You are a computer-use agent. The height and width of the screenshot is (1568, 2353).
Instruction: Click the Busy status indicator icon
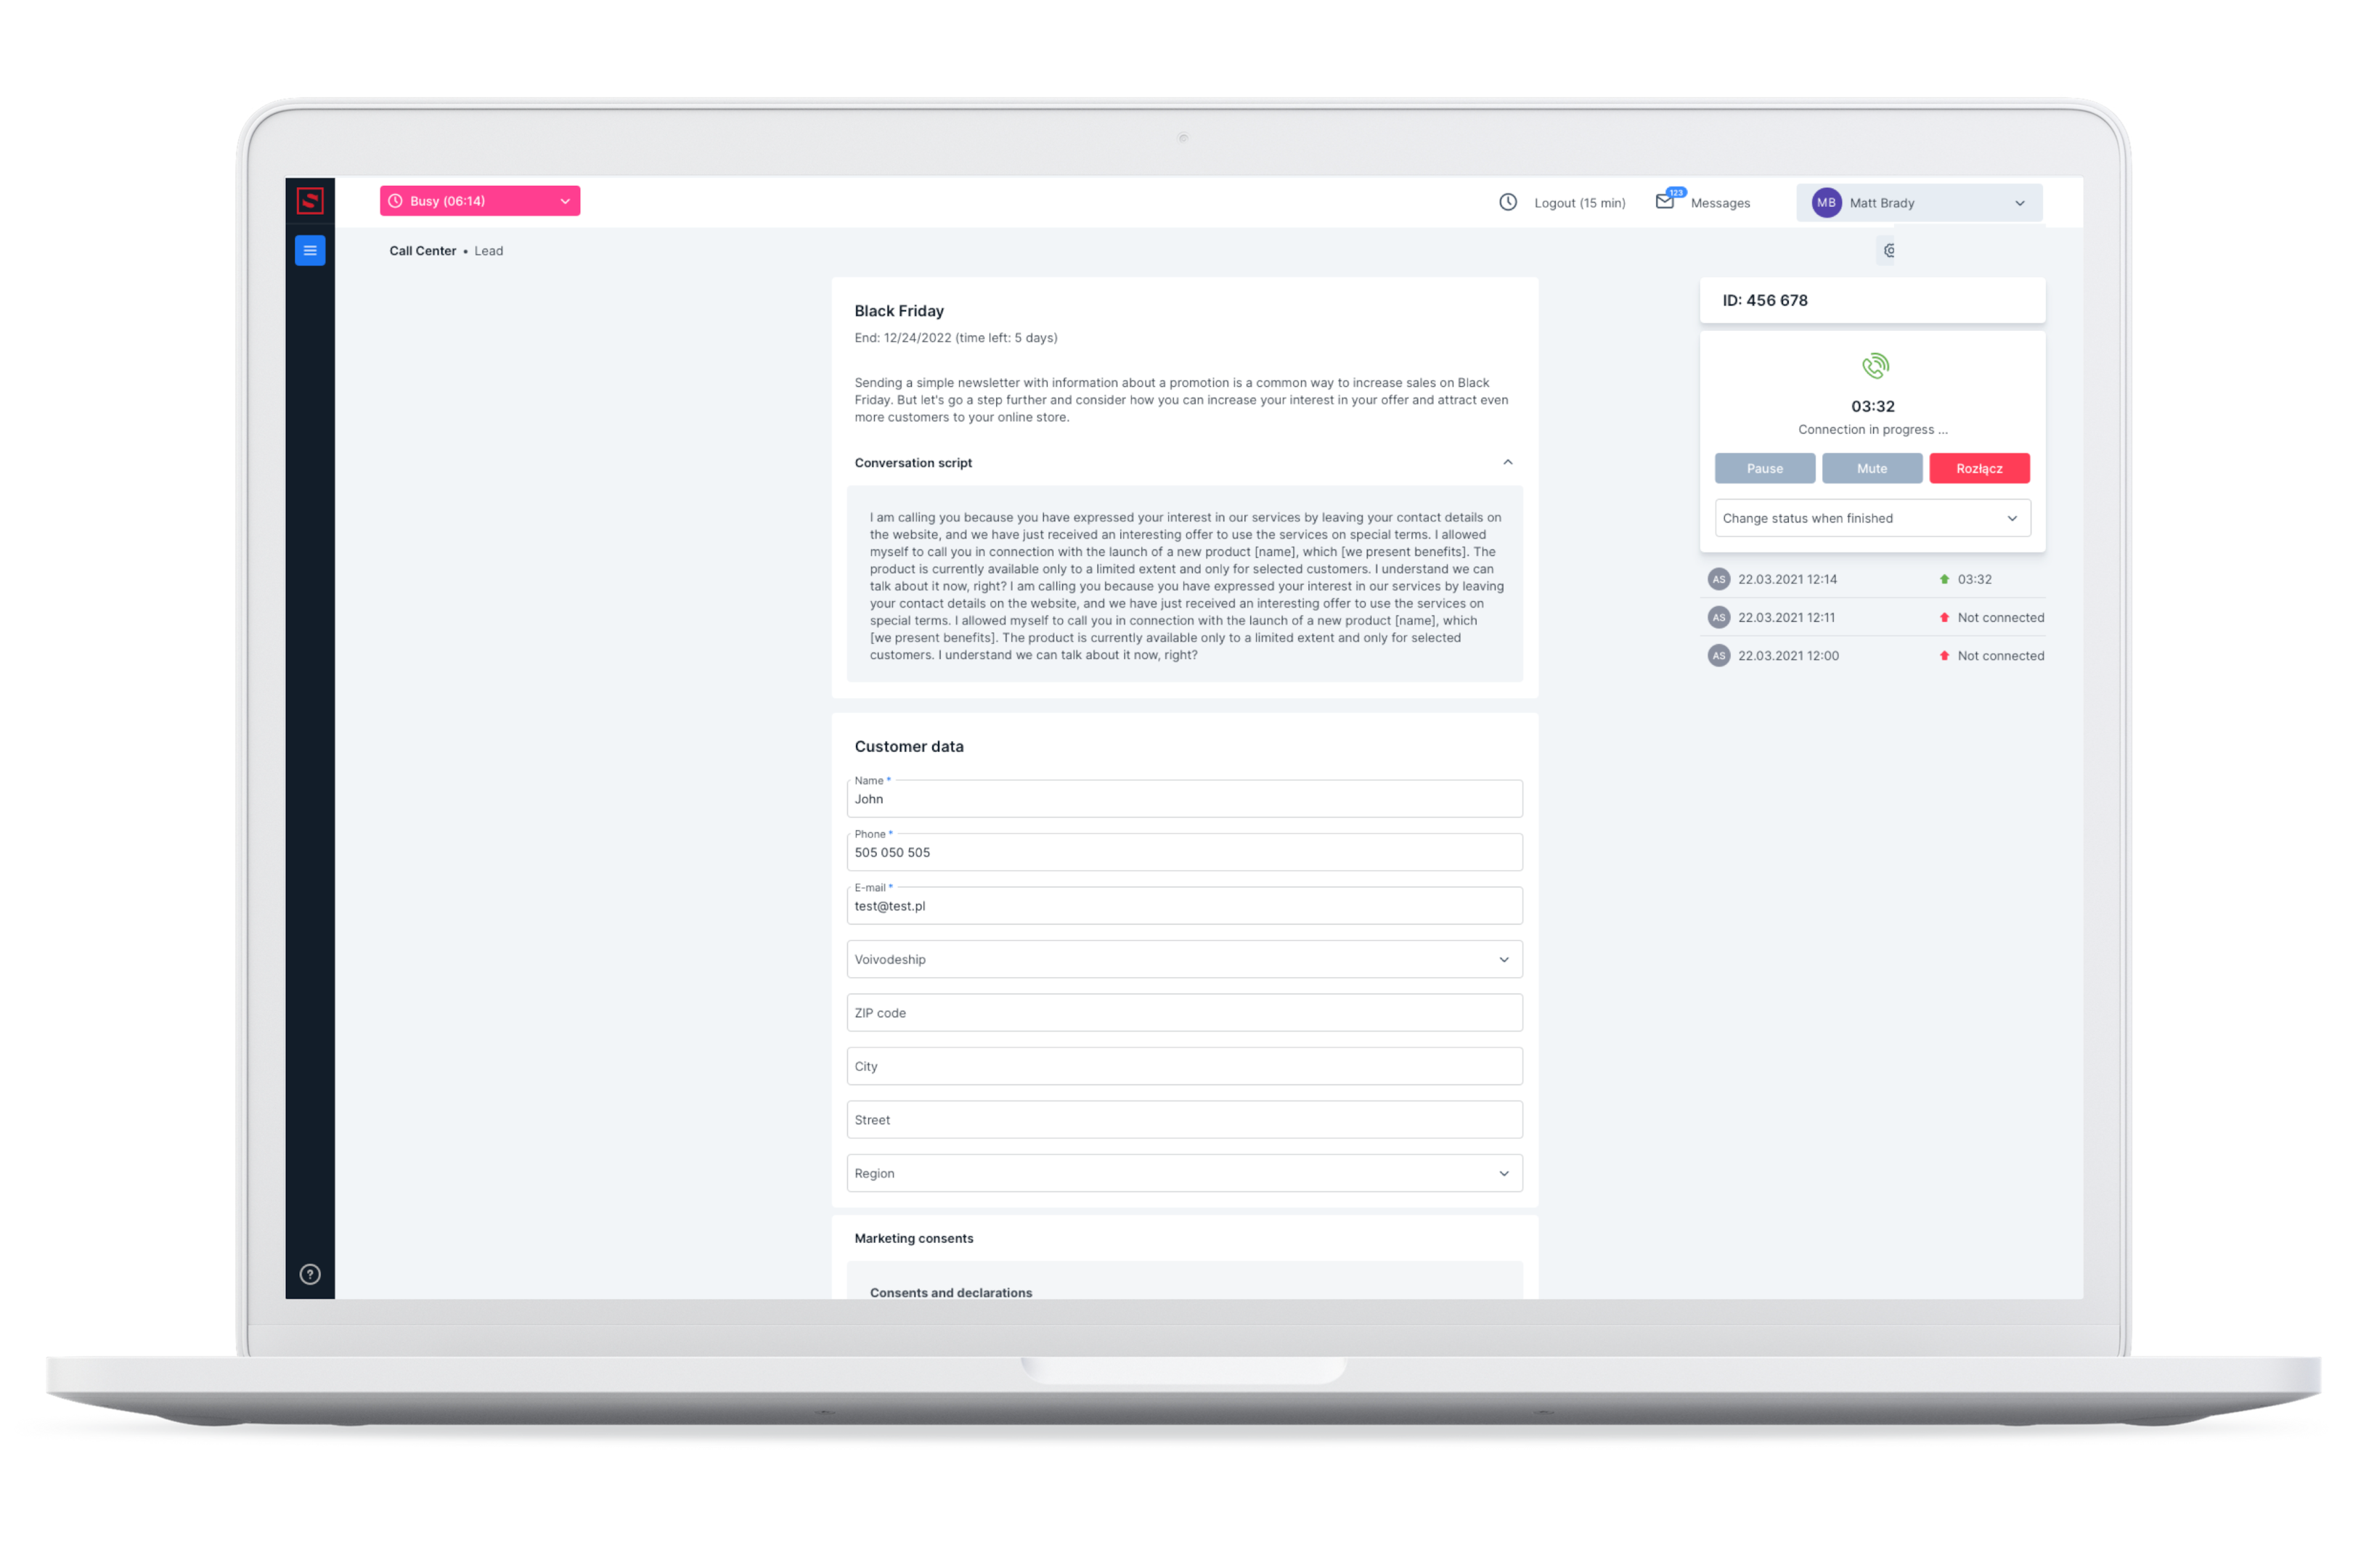point(399,200)
